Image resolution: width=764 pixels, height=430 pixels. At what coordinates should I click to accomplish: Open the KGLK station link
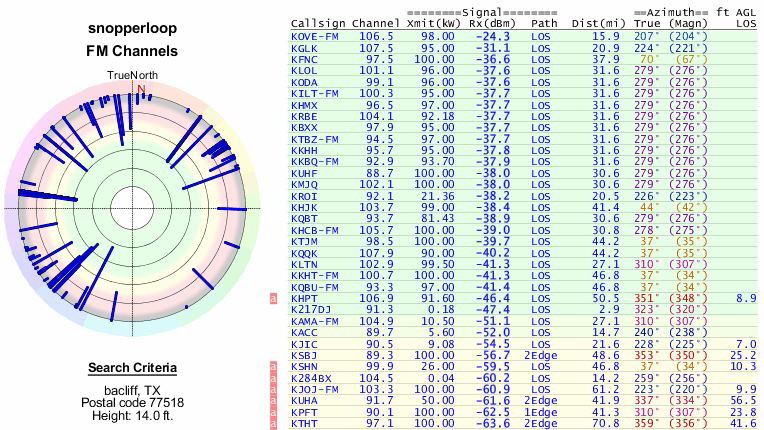(304, 48)
